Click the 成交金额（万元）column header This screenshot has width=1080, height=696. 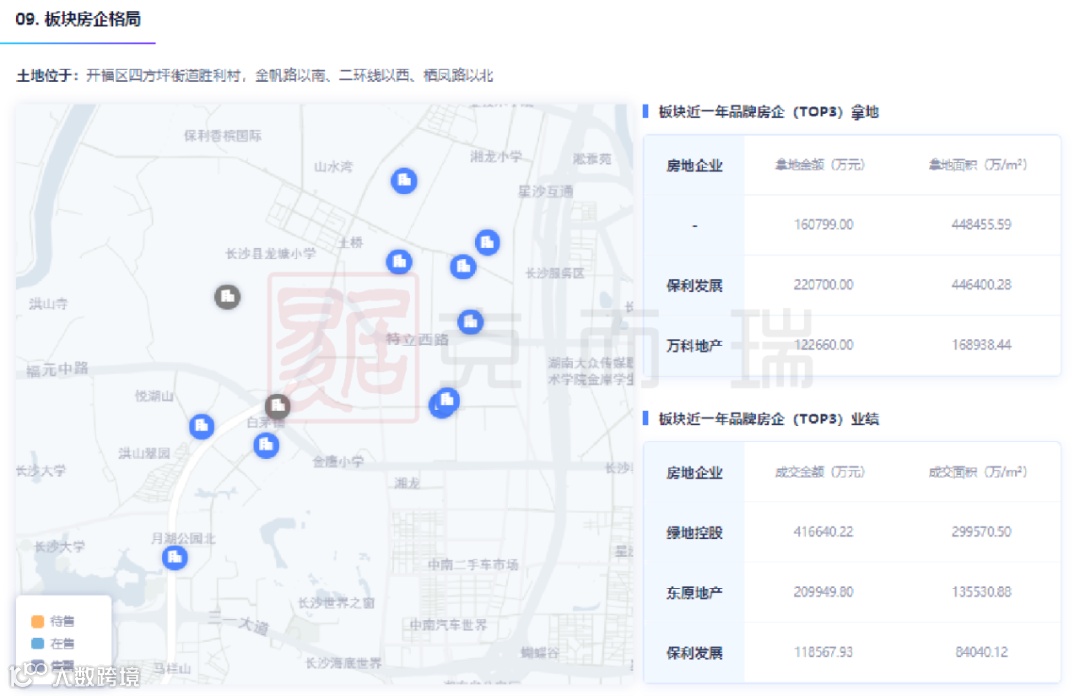pyautogui.click(x=819, y=472)
